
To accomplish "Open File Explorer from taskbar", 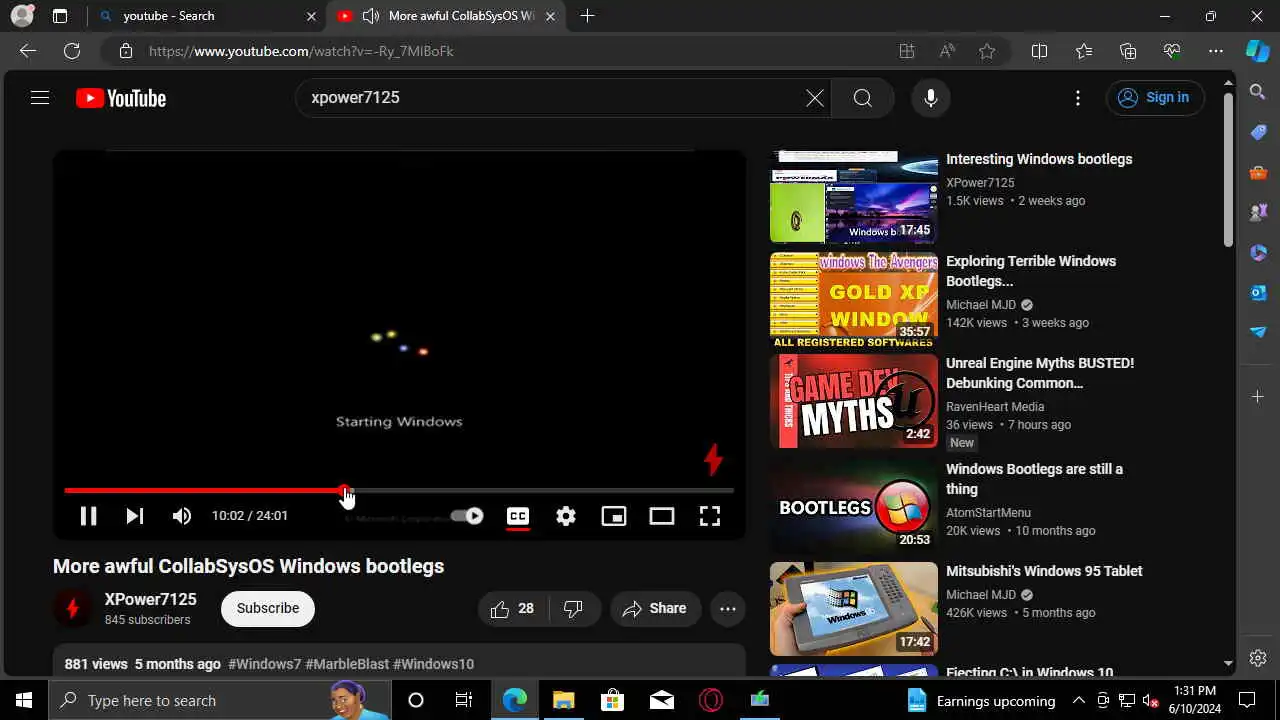I will 563,700.
